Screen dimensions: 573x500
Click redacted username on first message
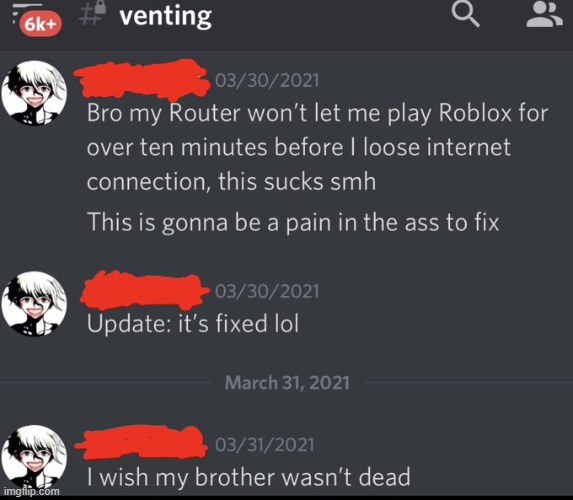pos(143,80)
